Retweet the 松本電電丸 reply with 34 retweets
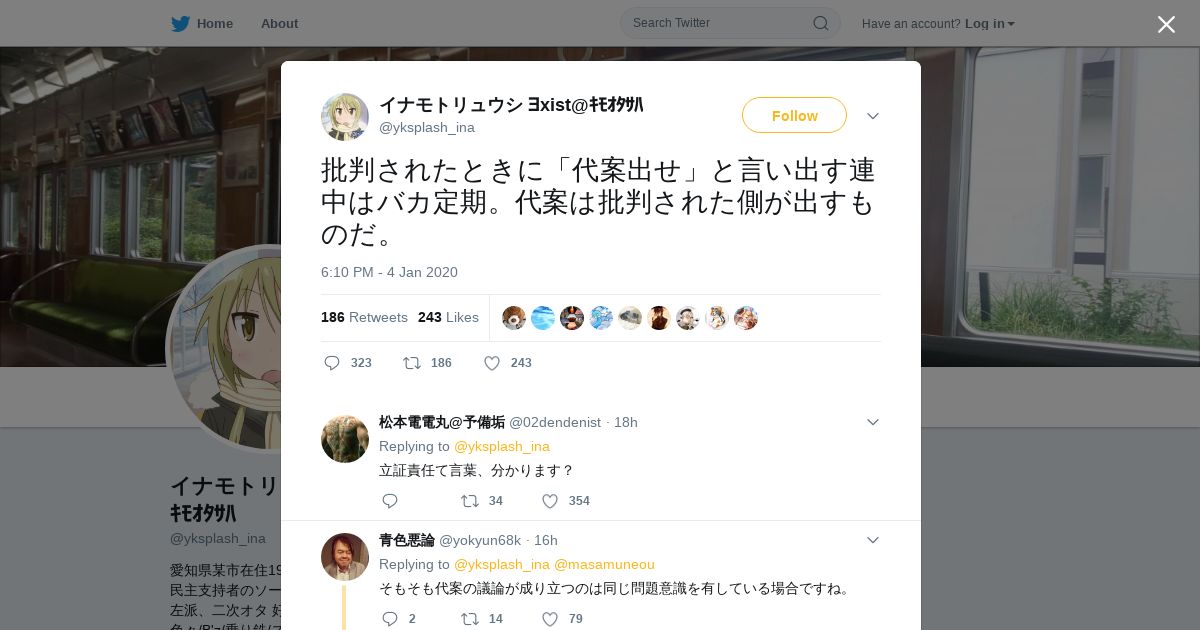 [x=469, y=501]
